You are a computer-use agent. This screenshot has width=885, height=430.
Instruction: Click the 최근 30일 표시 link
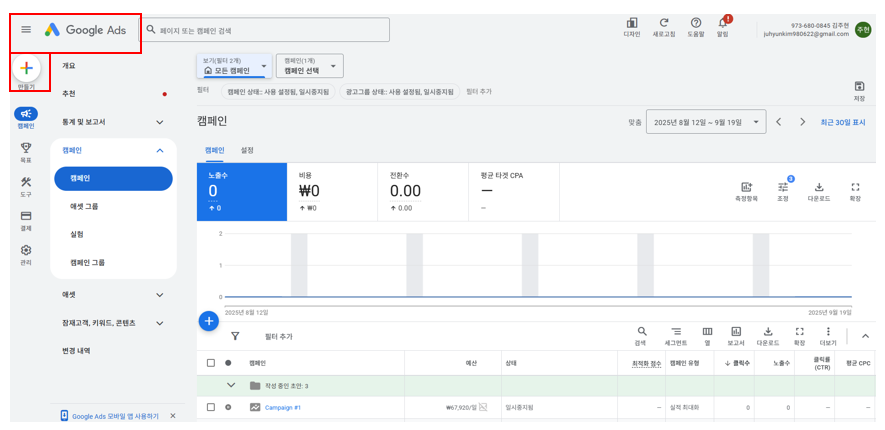pyautogui.click(x=843, y=122)
